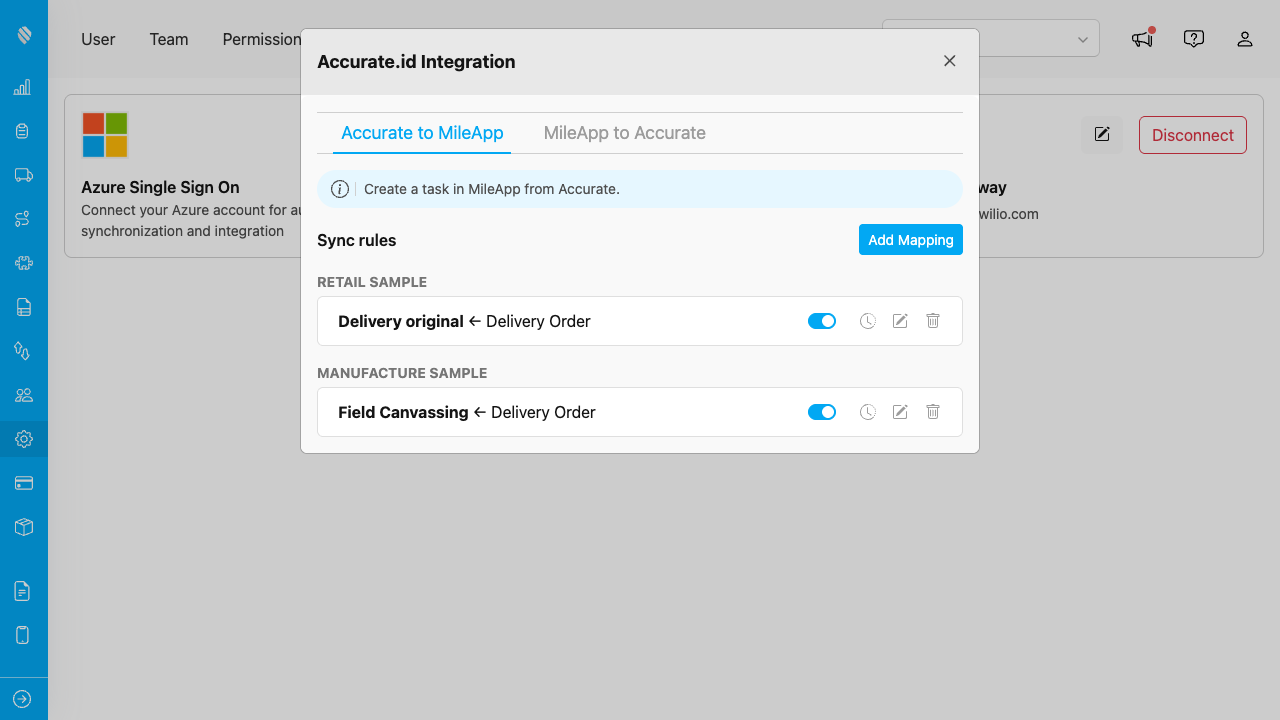Viewport: 1280px width, 720px height.
Task: Open the puzzle piece plugin icon
Action: point(23,263)
